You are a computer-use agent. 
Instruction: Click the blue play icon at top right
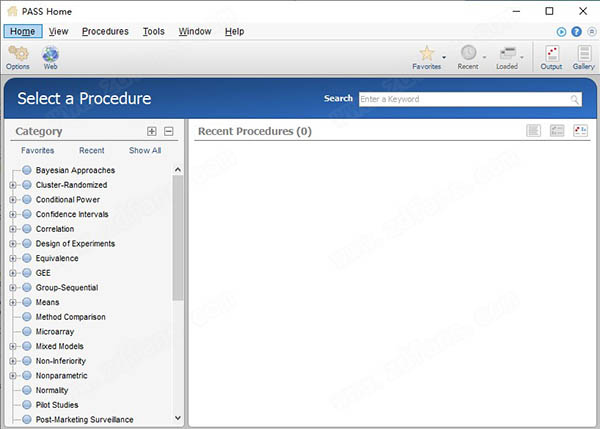pos(561,32)
